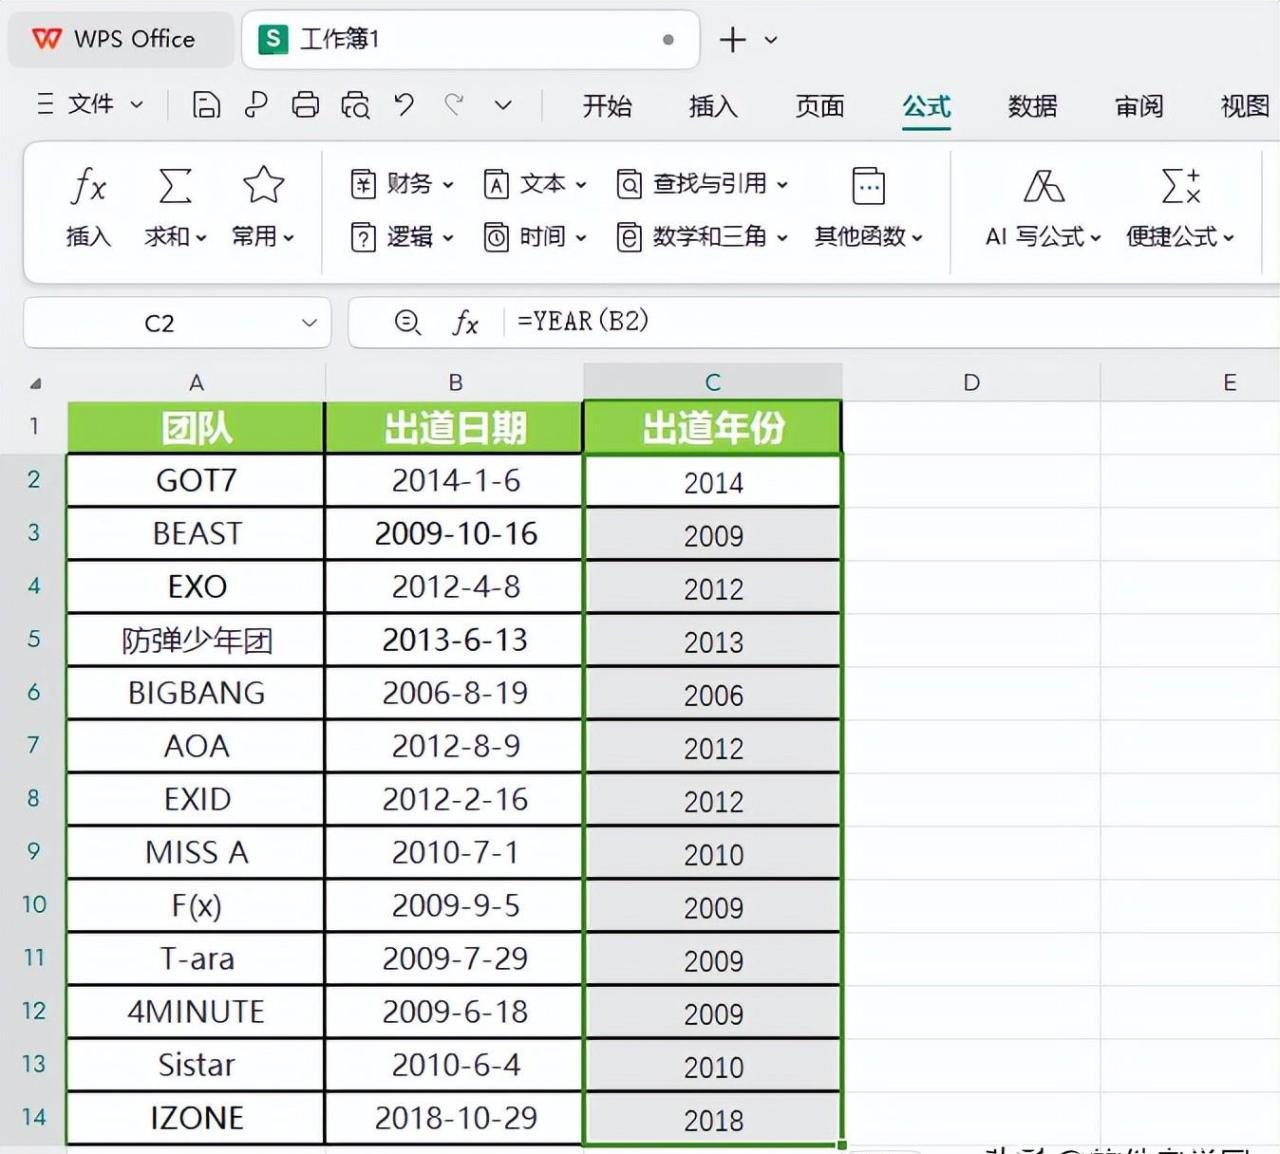Click cell 4MINUTE
The image size is (1280, 1154).
click(196, 1012)
